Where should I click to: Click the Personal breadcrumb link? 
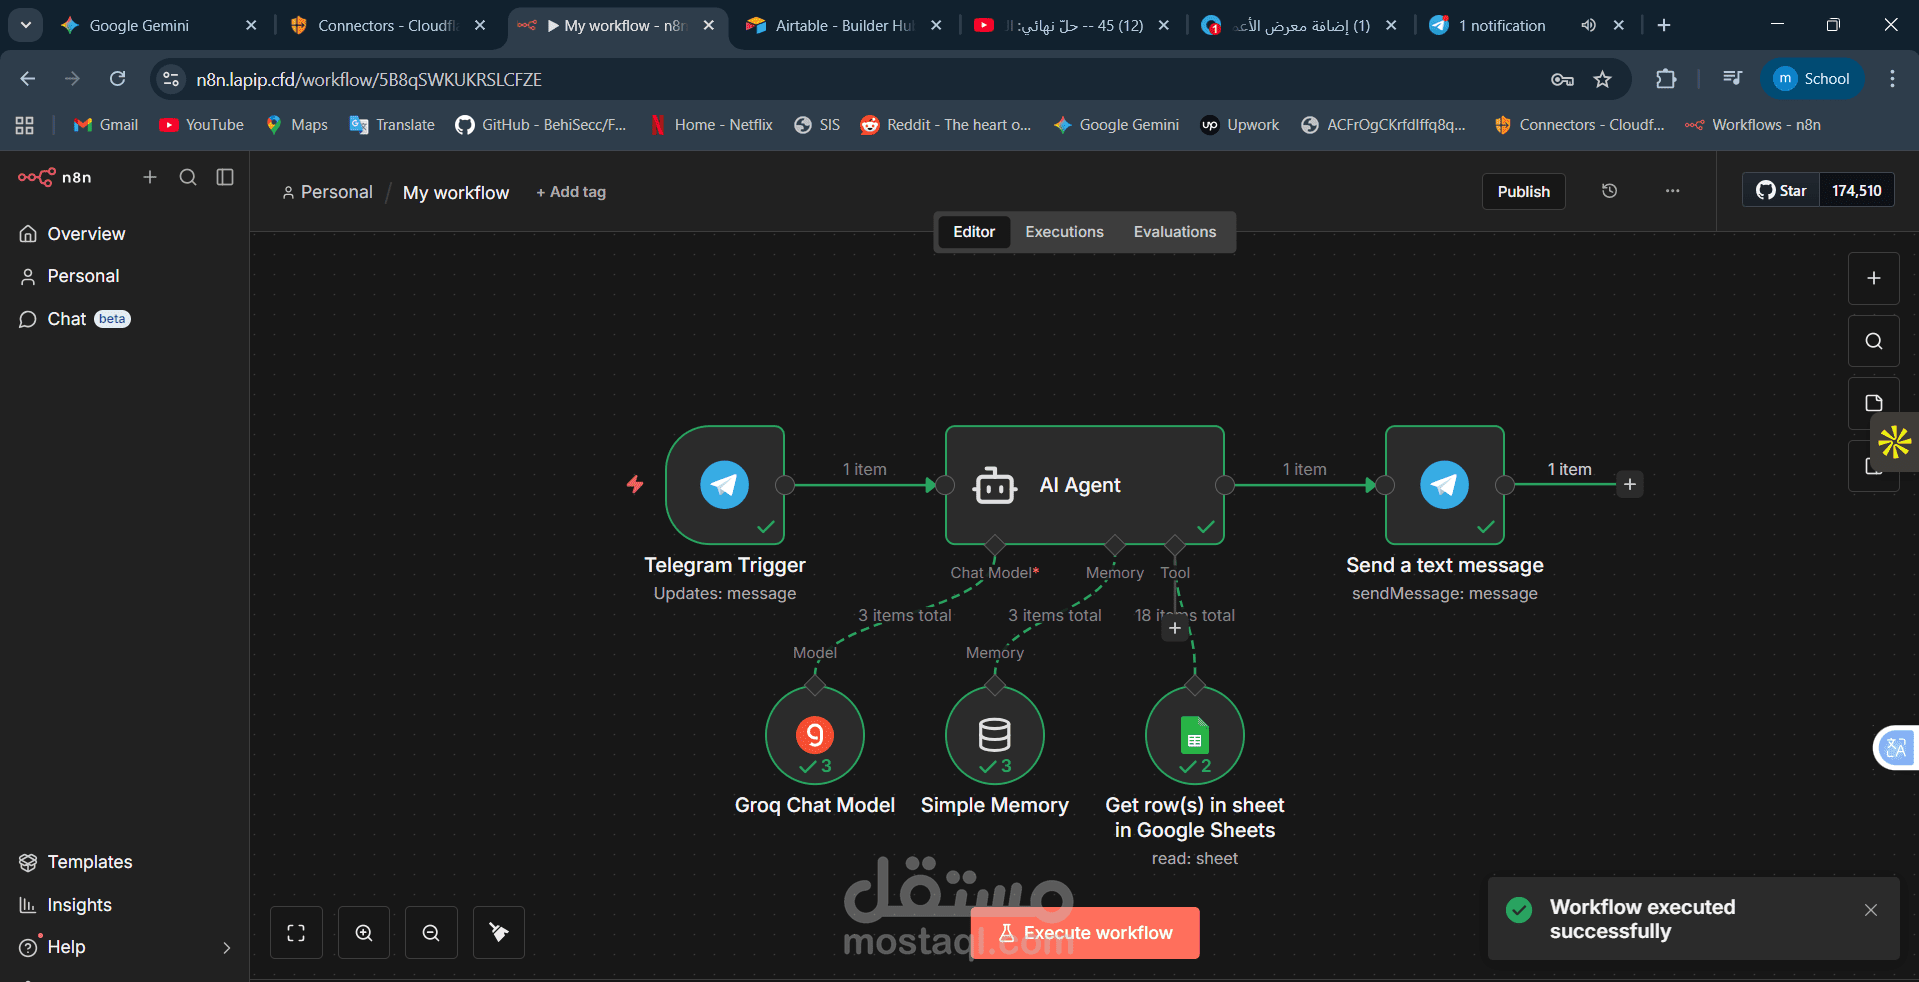tap(327, 192)
